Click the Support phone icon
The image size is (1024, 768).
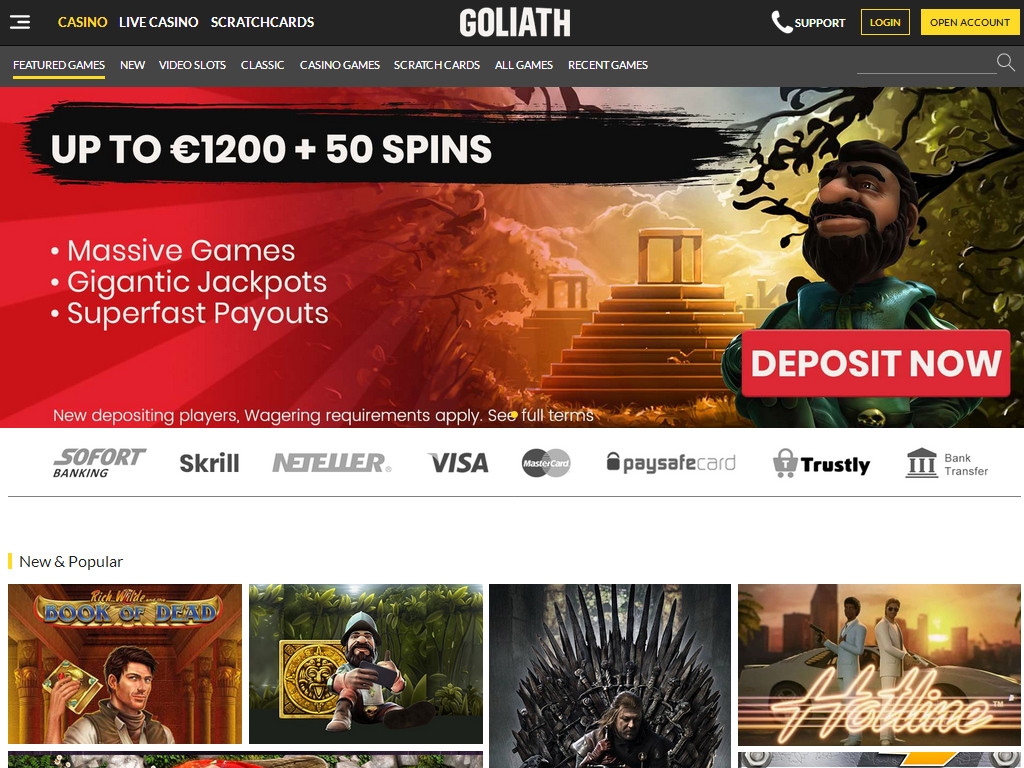point(781,22)
